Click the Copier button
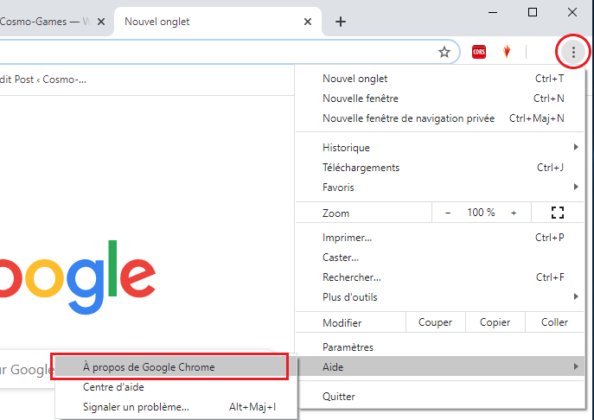Screen dimensions: 594x420 [x=495, y=322]
